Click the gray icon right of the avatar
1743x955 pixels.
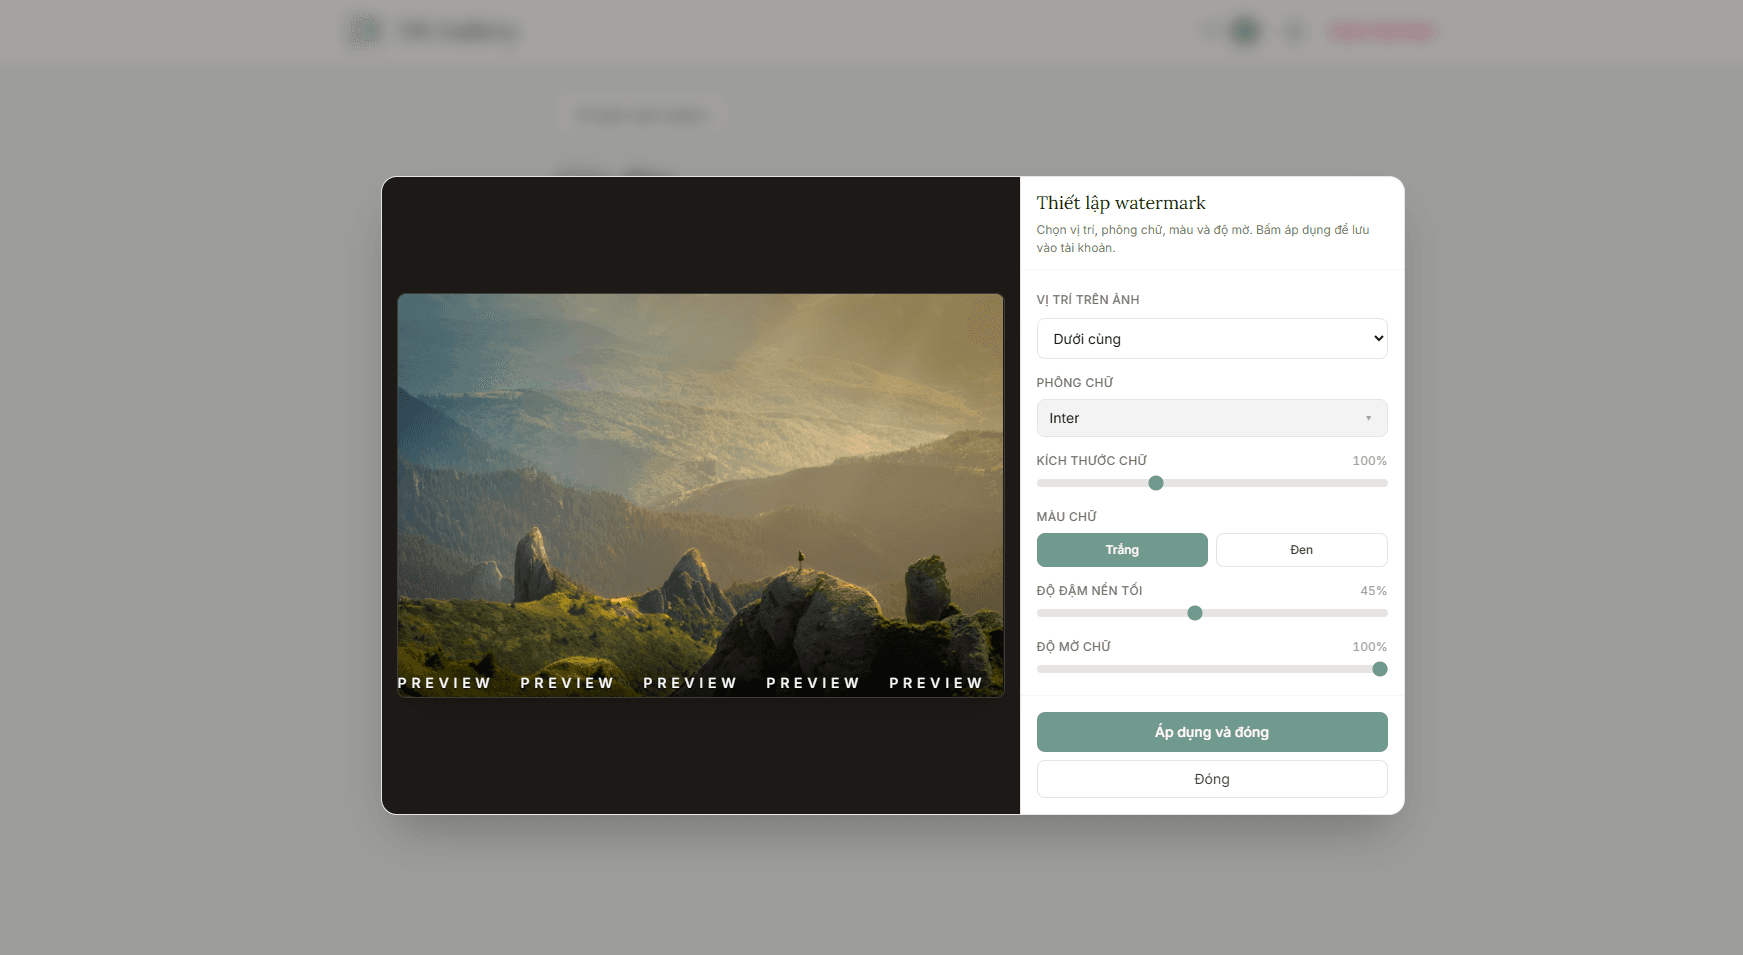click(x=1294, y=31)
